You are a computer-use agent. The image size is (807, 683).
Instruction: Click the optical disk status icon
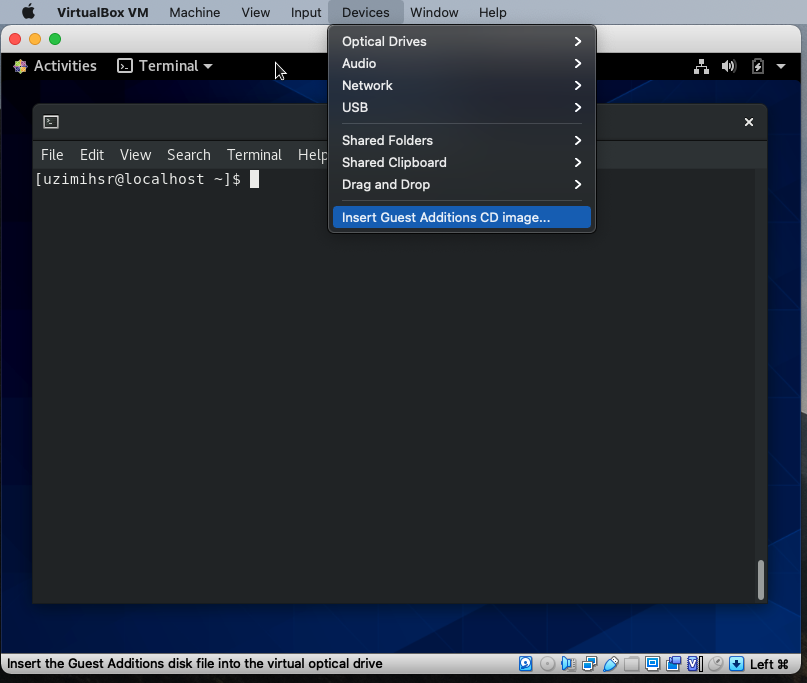[x=548, y=664]
